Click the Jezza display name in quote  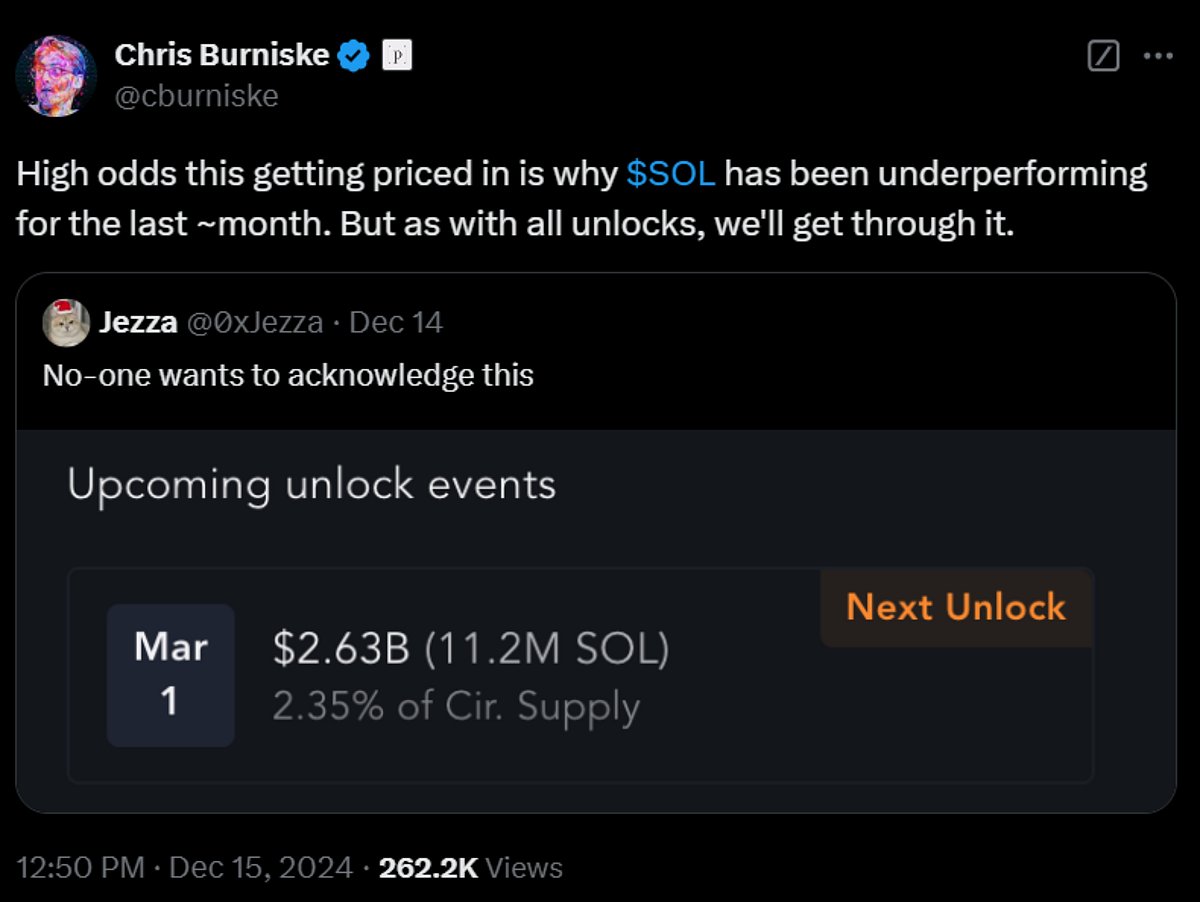coord(139,322)
